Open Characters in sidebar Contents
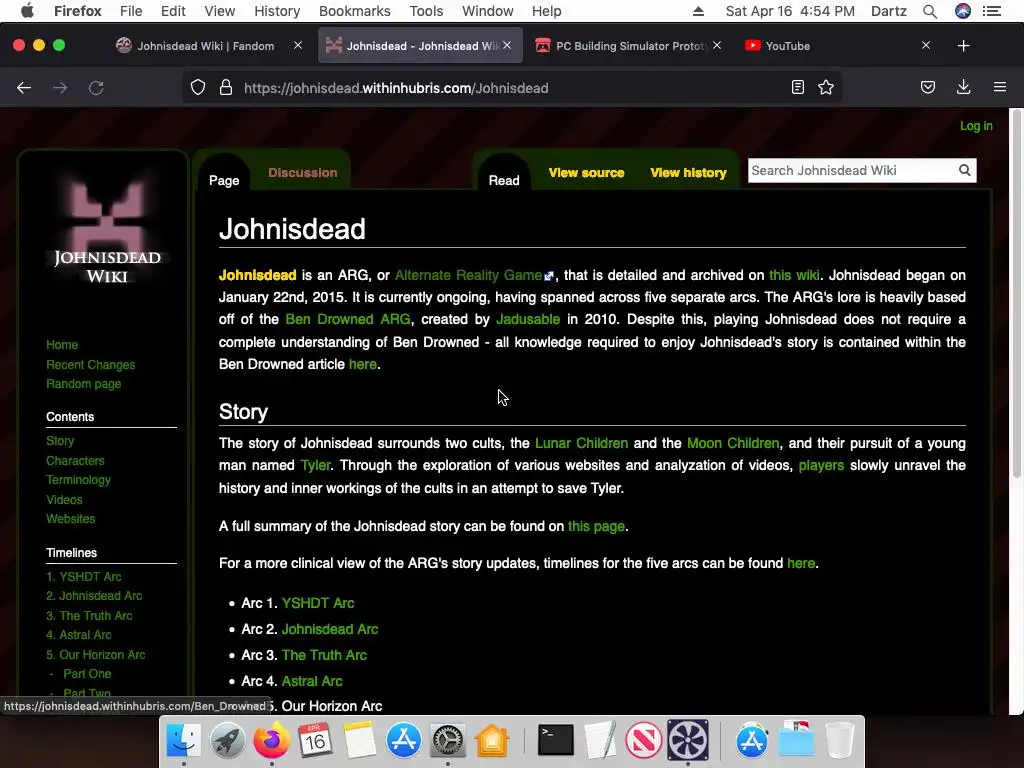Image resolution: width=1024 pixels, height=768 pixels. [75, 460]
